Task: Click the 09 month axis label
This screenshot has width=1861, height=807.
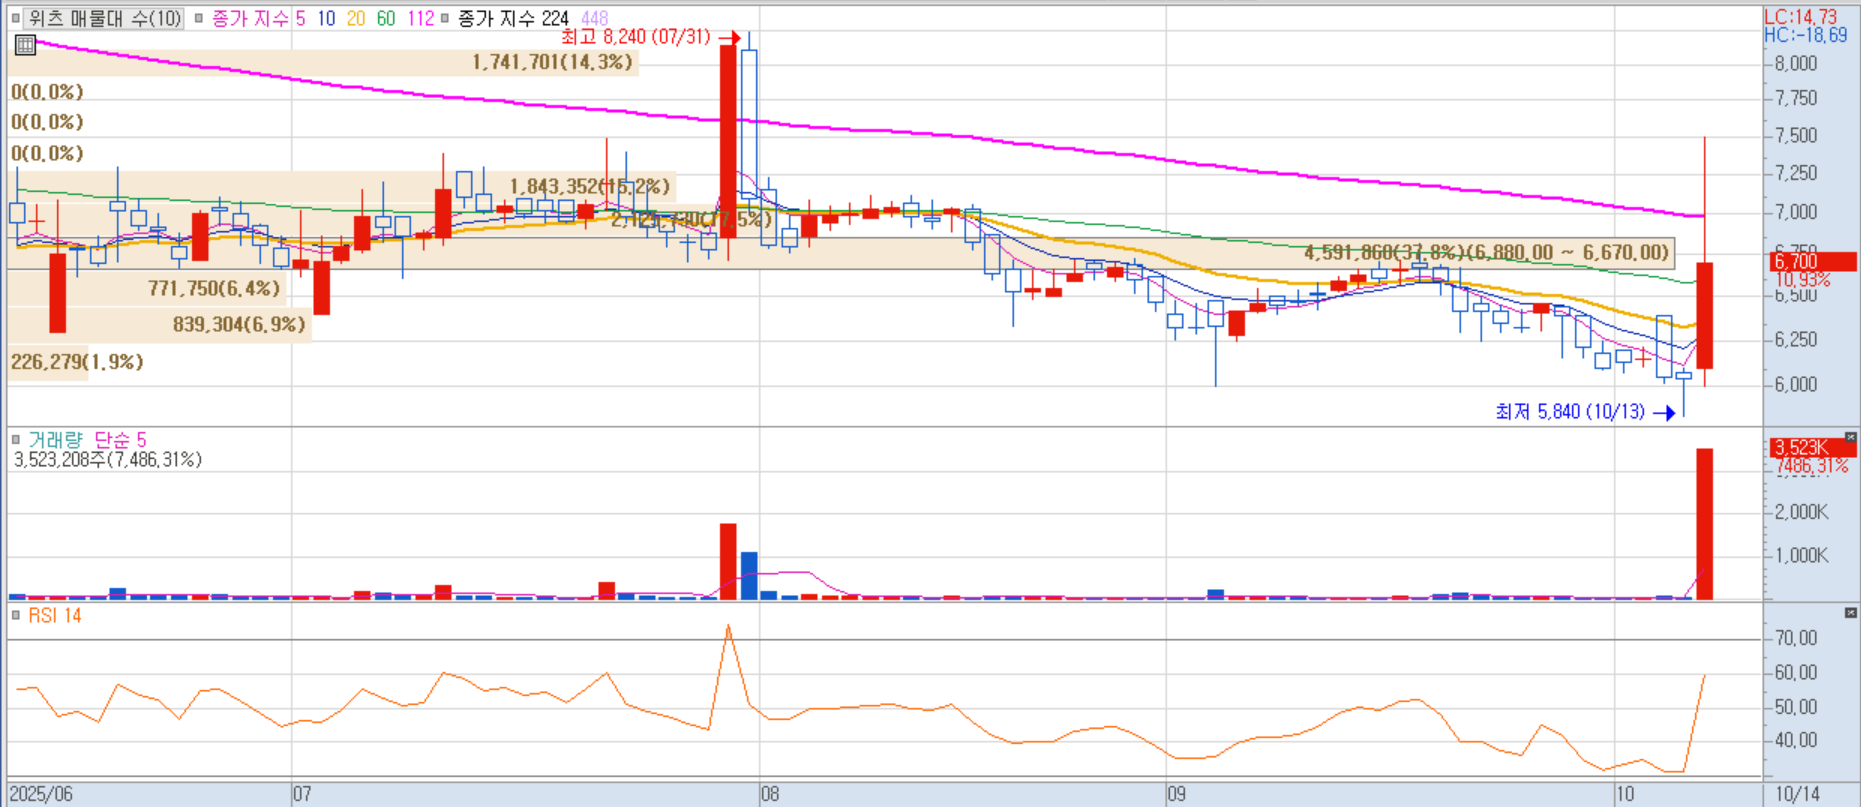Action: (x=1176, y=794)
